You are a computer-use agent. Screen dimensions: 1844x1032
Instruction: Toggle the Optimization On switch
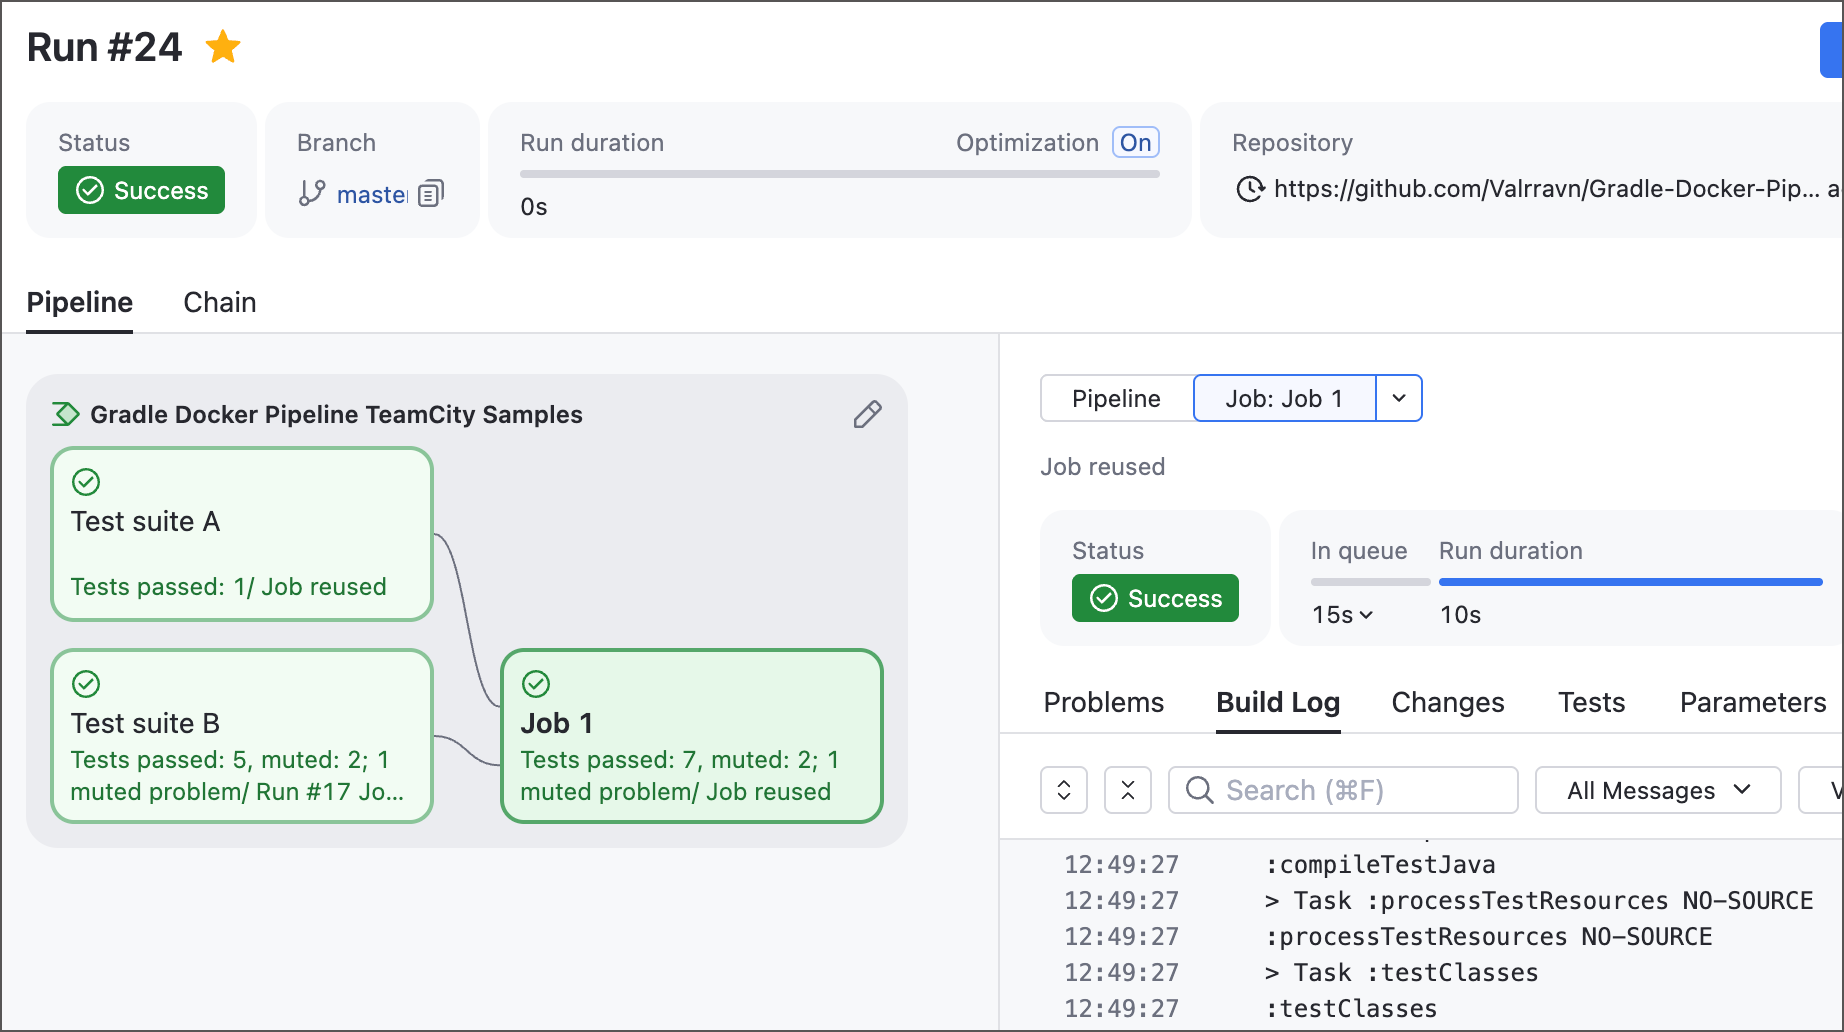click(1136, 142)
